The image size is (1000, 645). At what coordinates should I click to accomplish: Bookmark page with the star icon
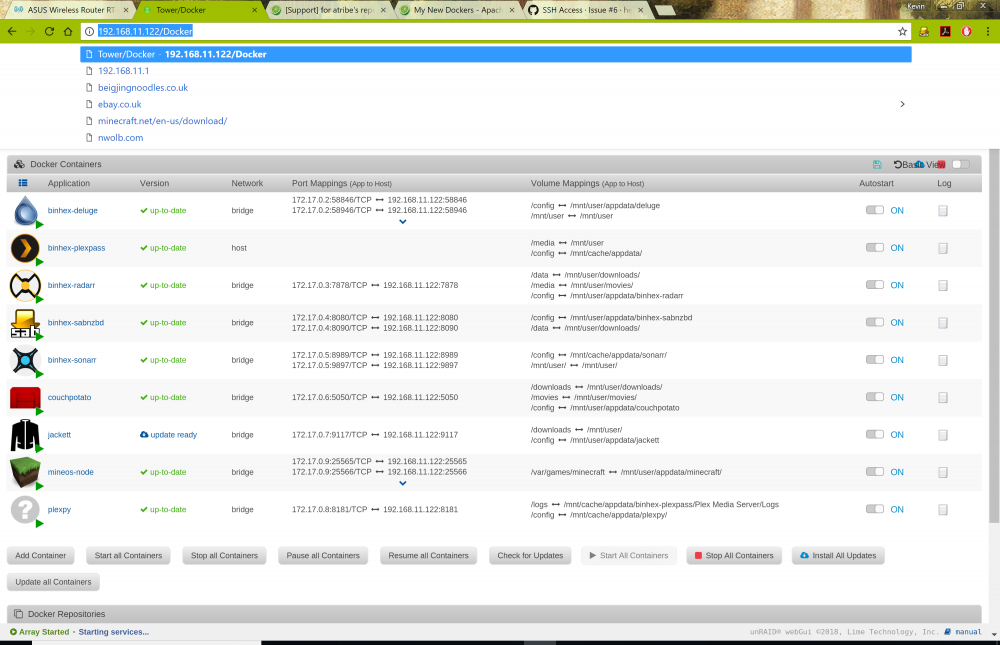click(x=902, y=31)
